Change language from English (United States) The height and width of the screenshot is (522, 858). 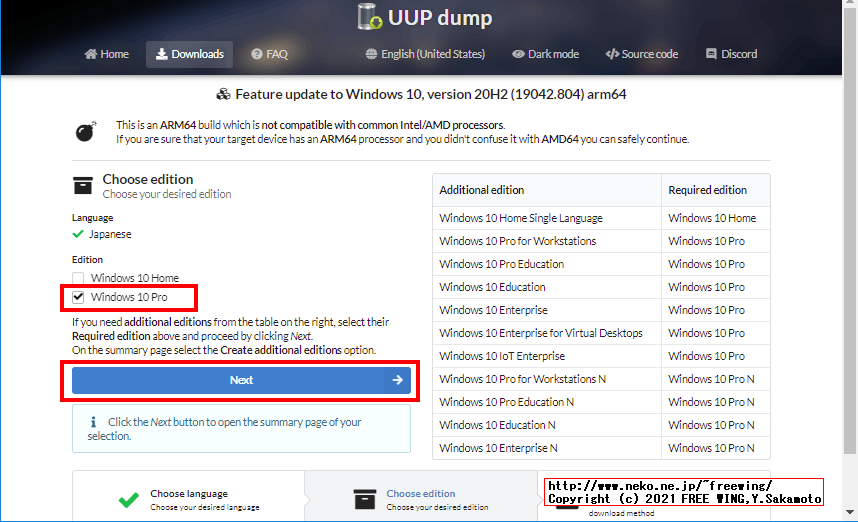coord(425,54)
